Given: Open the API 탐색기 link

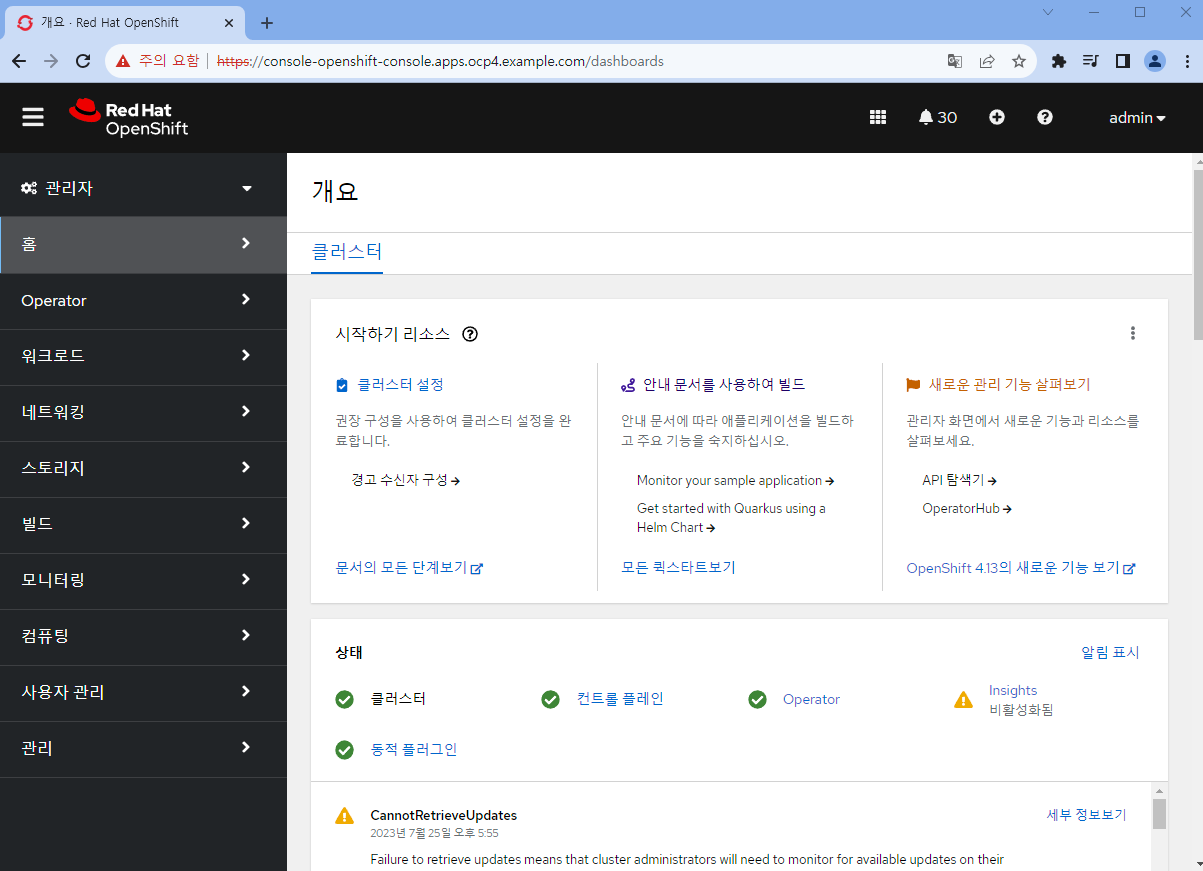Looking at the screenshot, I should (x=959, y=480).
